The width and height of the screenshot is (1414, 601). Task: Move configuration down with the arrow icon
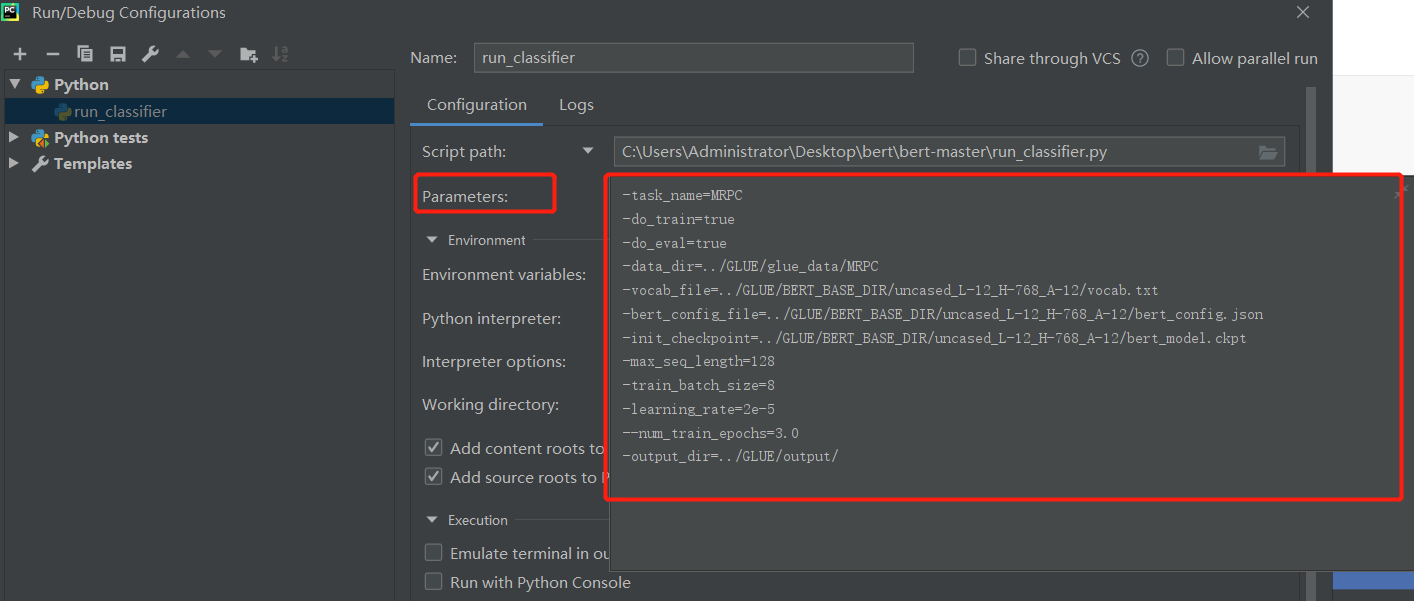coord(215,54)
